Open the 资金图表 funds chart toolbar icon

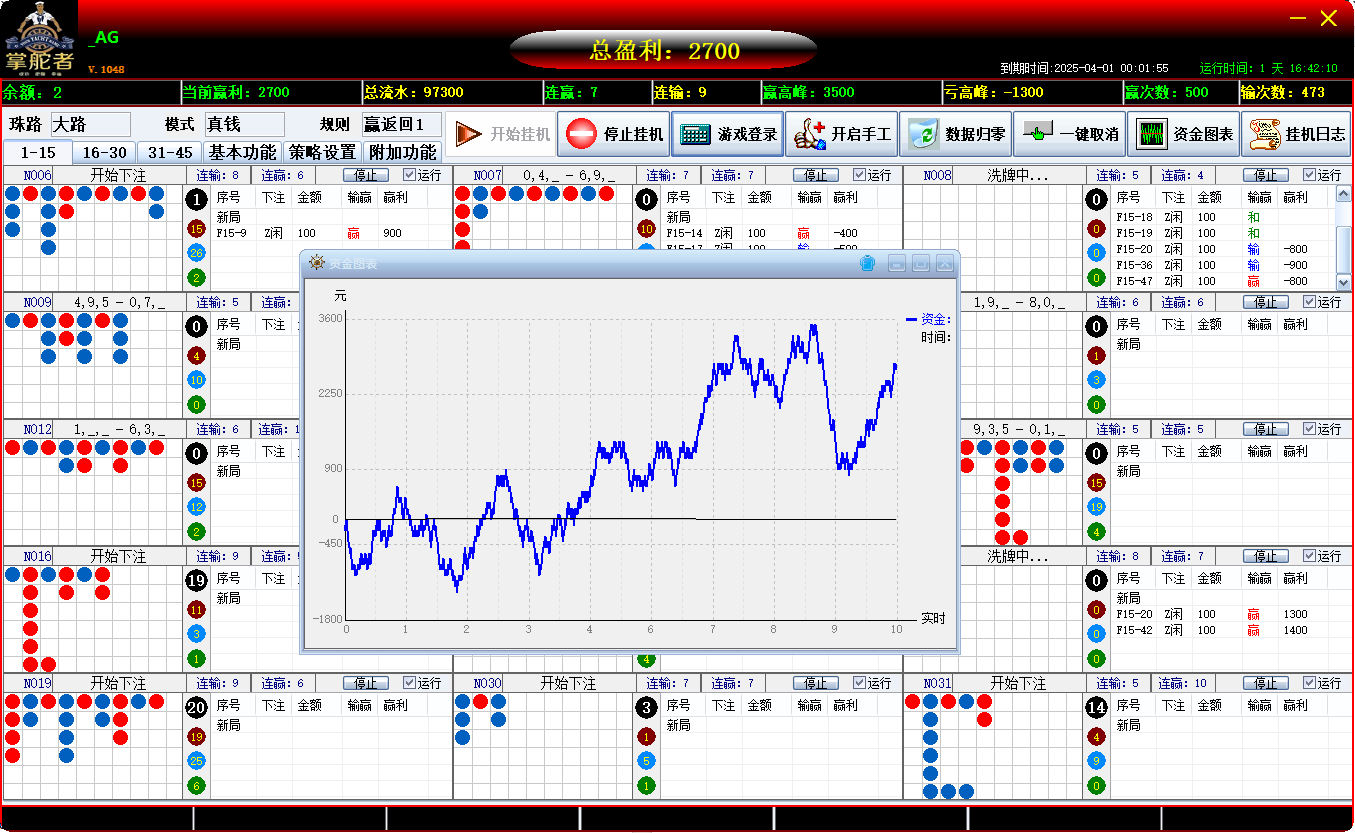pyautogui.click(x=1183, y=134)
